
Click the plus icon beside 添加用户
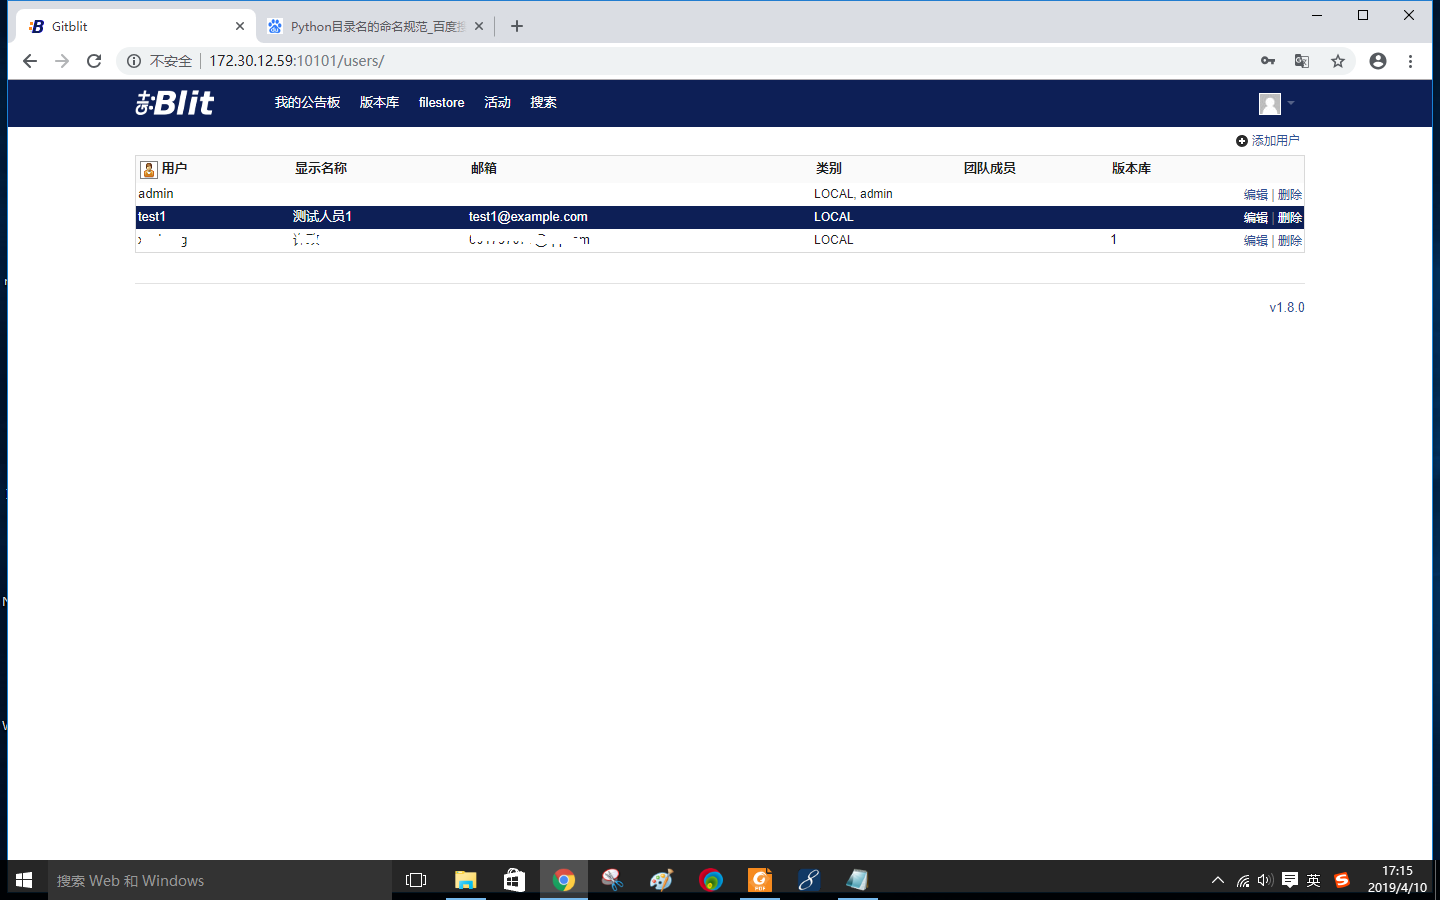click(1240, 141)
